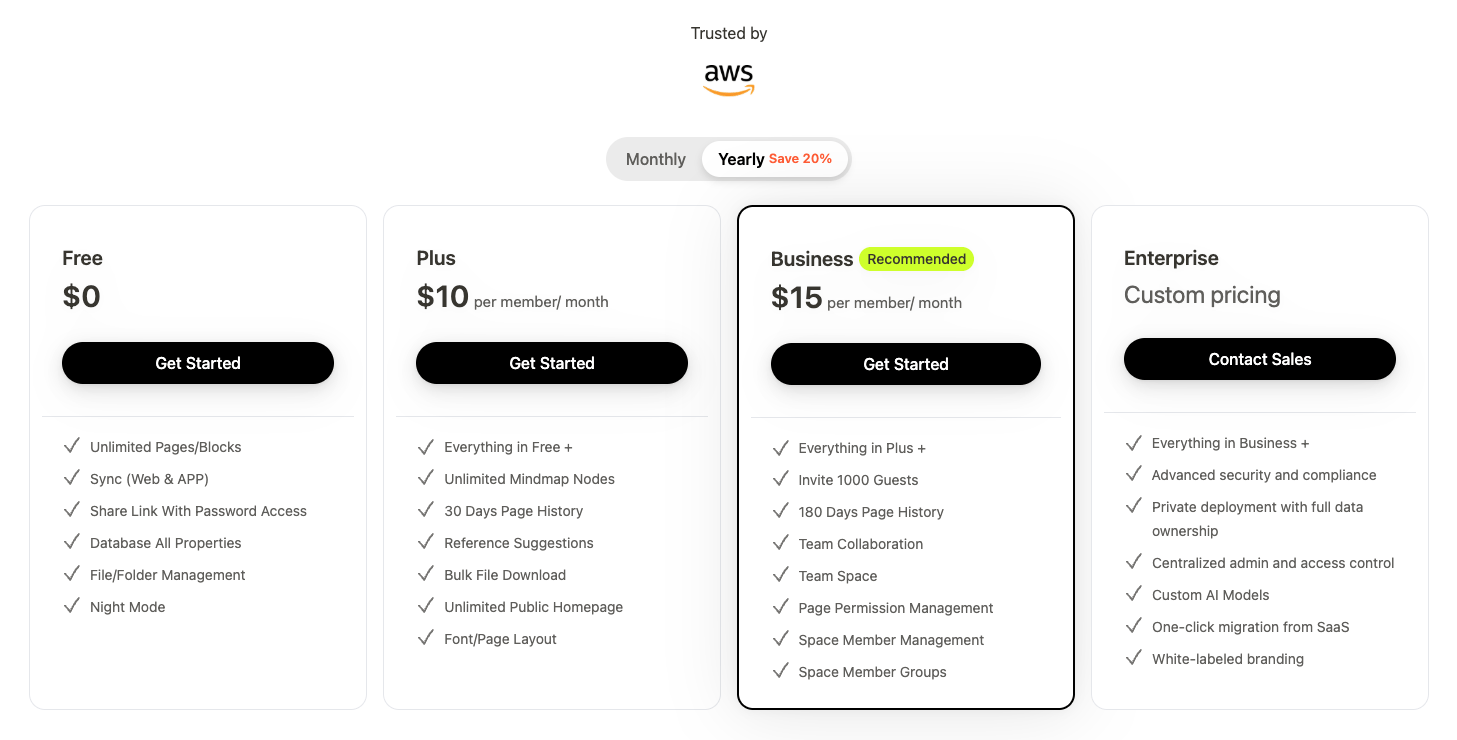Image resolution: width=1457 pixels, height=740 pixels.
Task: Click checkmark icon beside Unlimited Pages/Blocks
Action: (71, 446)
